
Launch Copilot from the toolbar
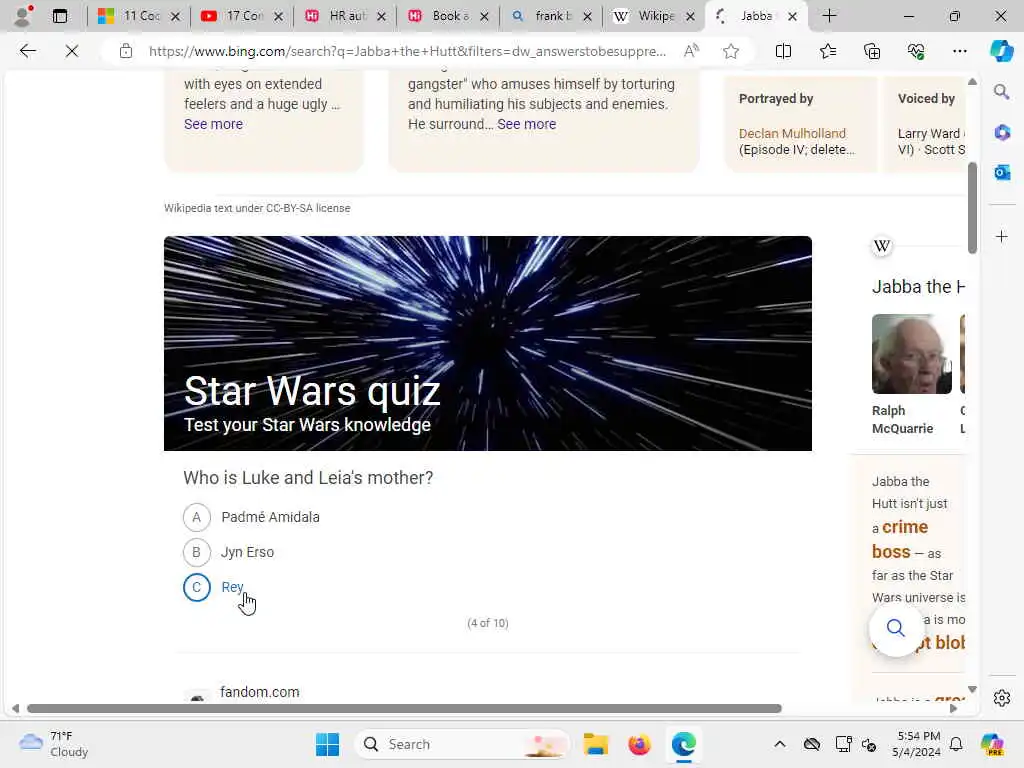click(x=1001, y=51)
